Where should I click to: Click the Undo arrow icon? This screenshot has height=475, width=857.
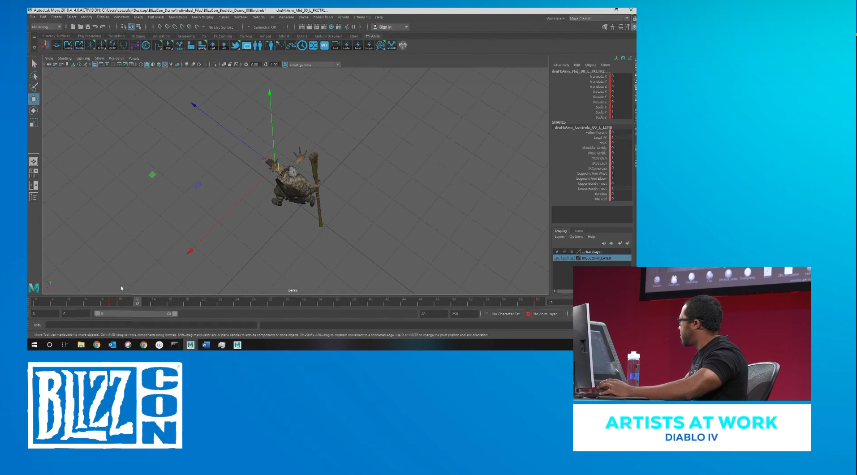tap(95, 27)
